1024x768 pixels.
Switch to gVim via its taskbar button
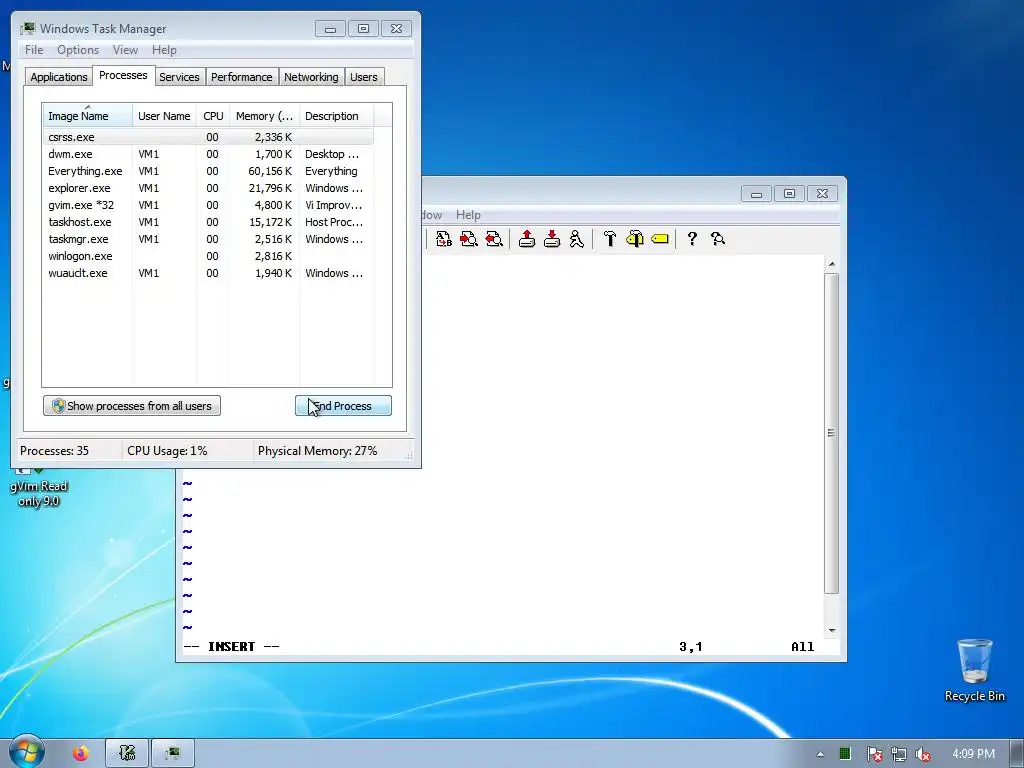127,754
